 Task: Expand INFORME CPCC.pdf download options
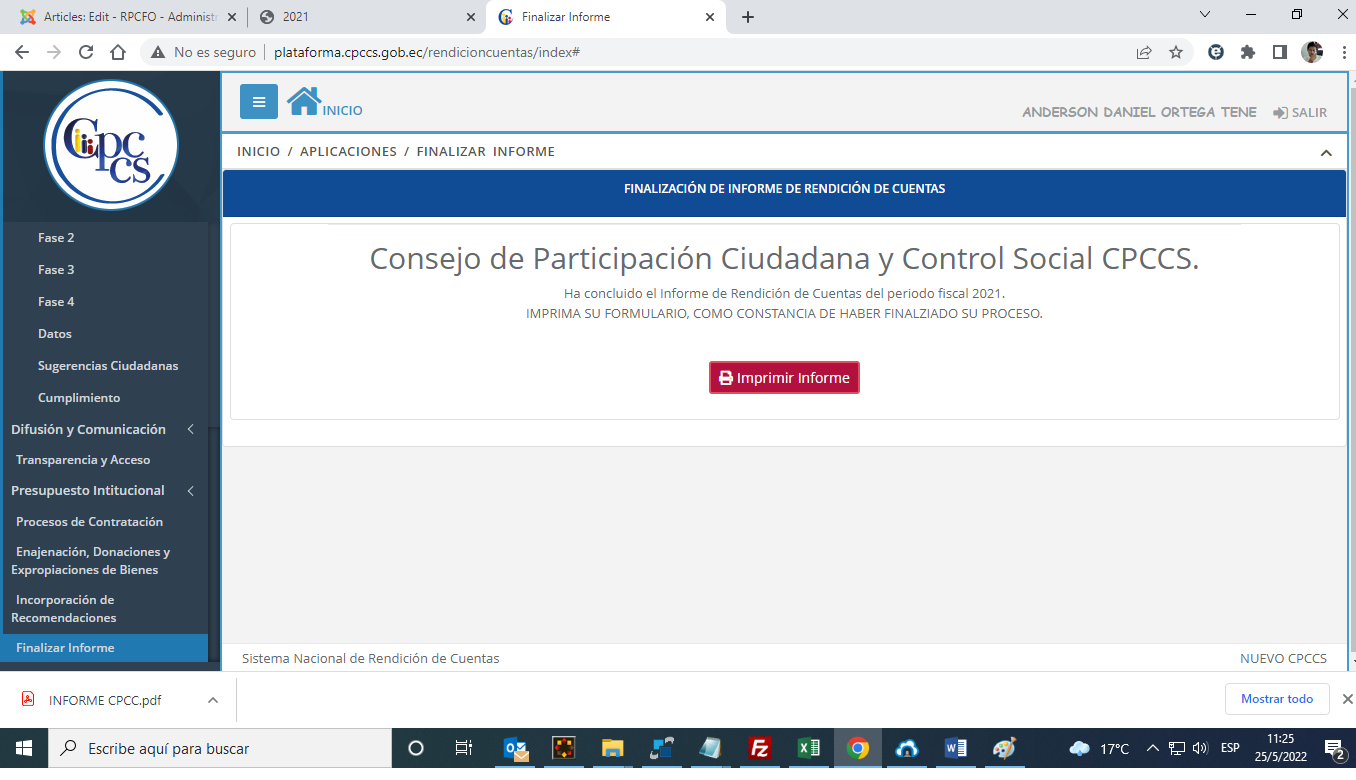click(x=213, y=700)
